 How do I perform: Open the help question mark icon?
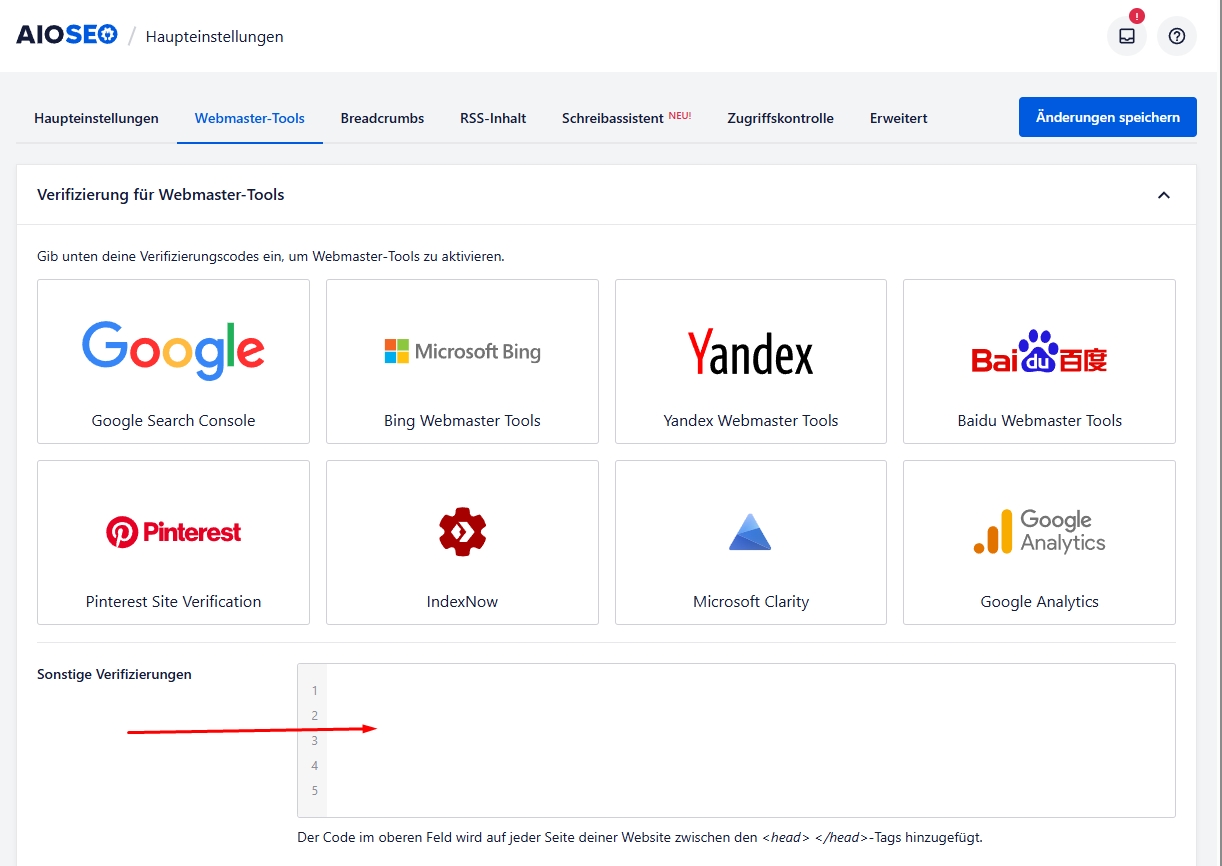1177,36
